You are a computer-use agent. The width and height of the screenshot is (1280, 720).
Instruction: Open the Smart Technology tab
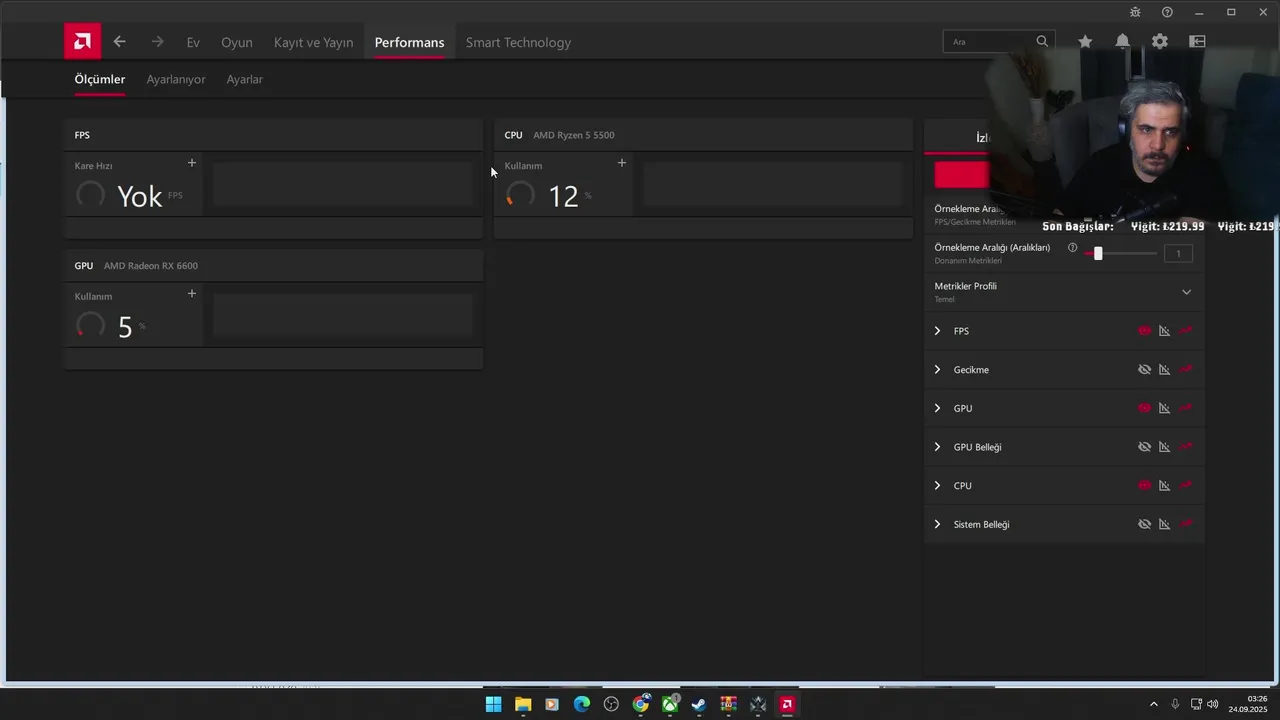518,42
